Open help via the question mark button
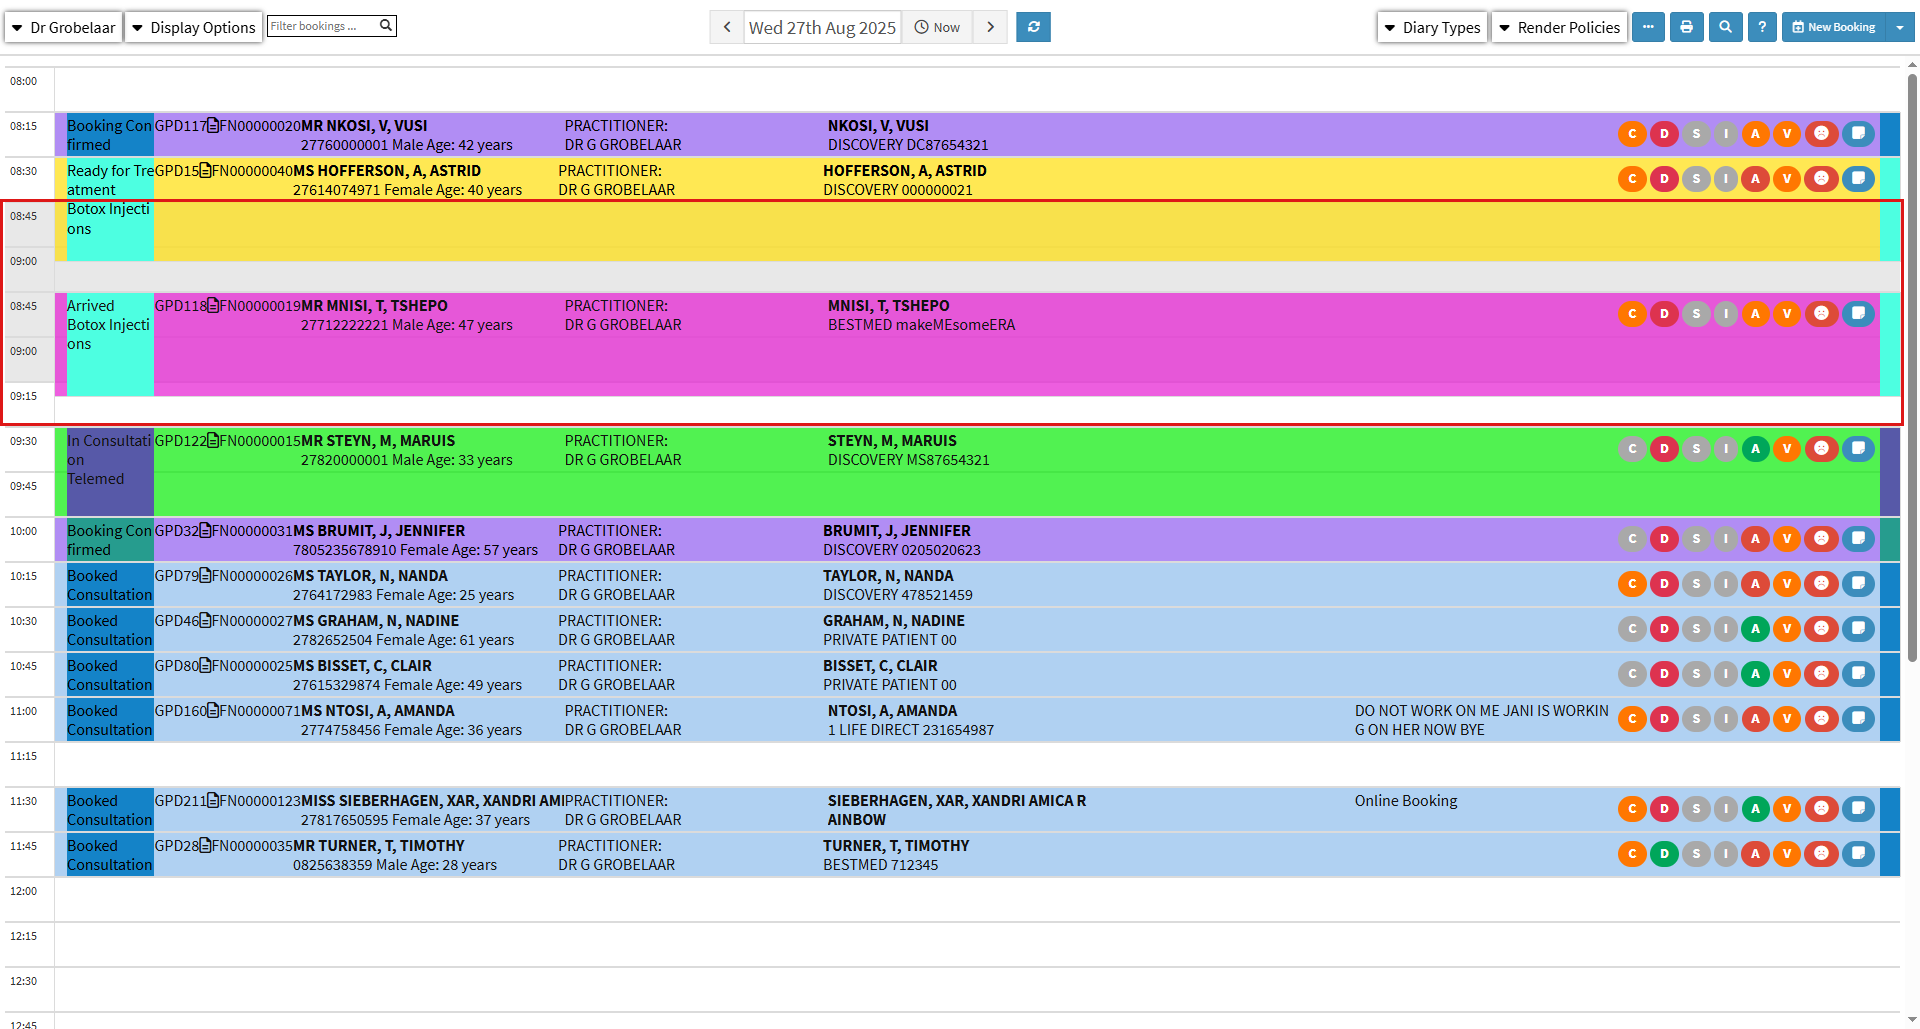 click(1762, 27)
